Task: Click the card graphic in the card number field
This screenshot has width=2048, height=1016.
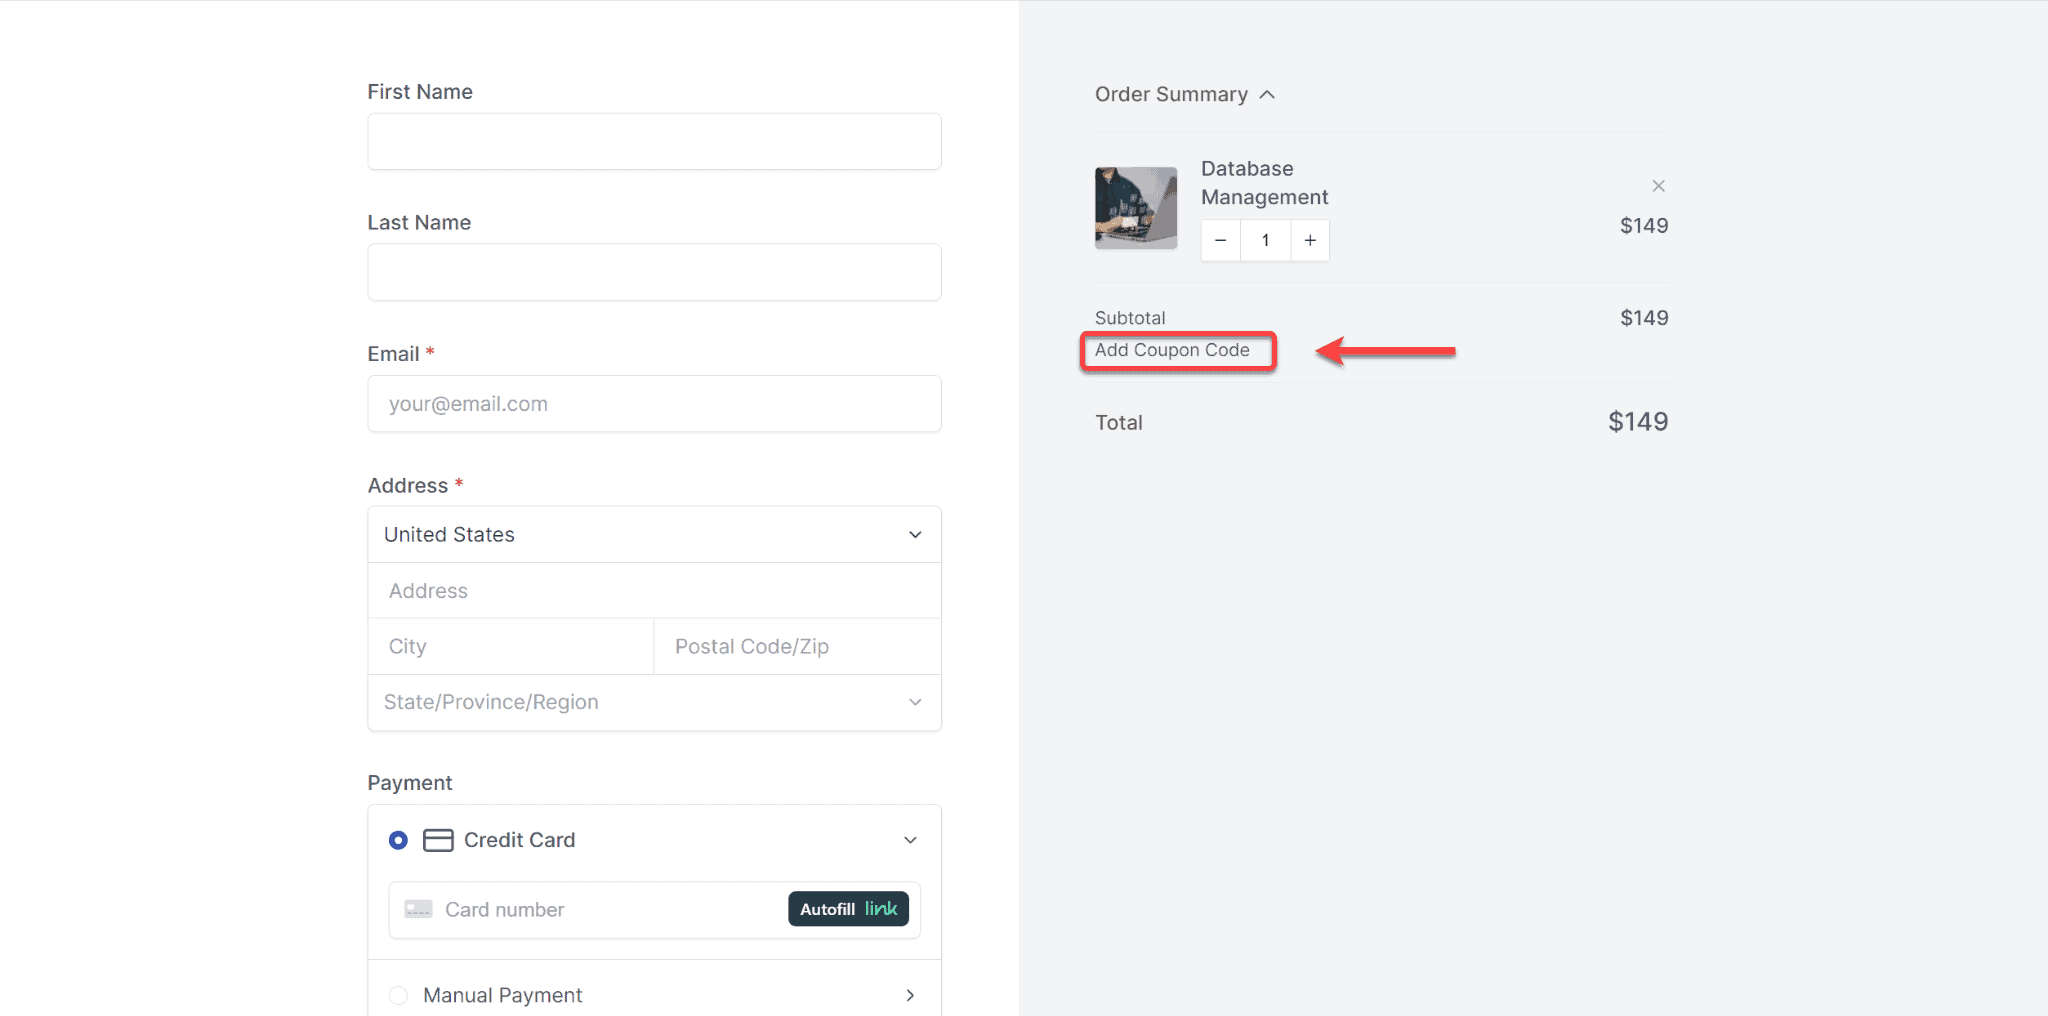Action: pos(417,909)
